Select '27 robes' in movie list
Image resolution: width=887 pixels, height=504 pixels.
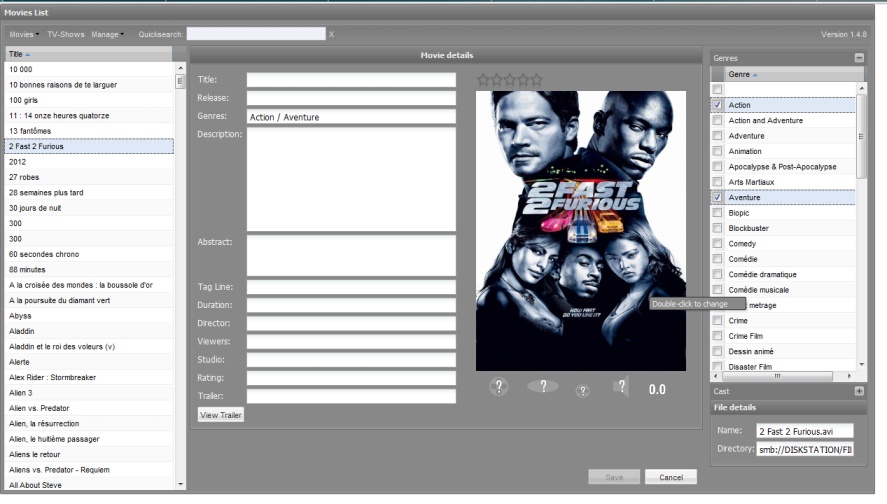89,177
